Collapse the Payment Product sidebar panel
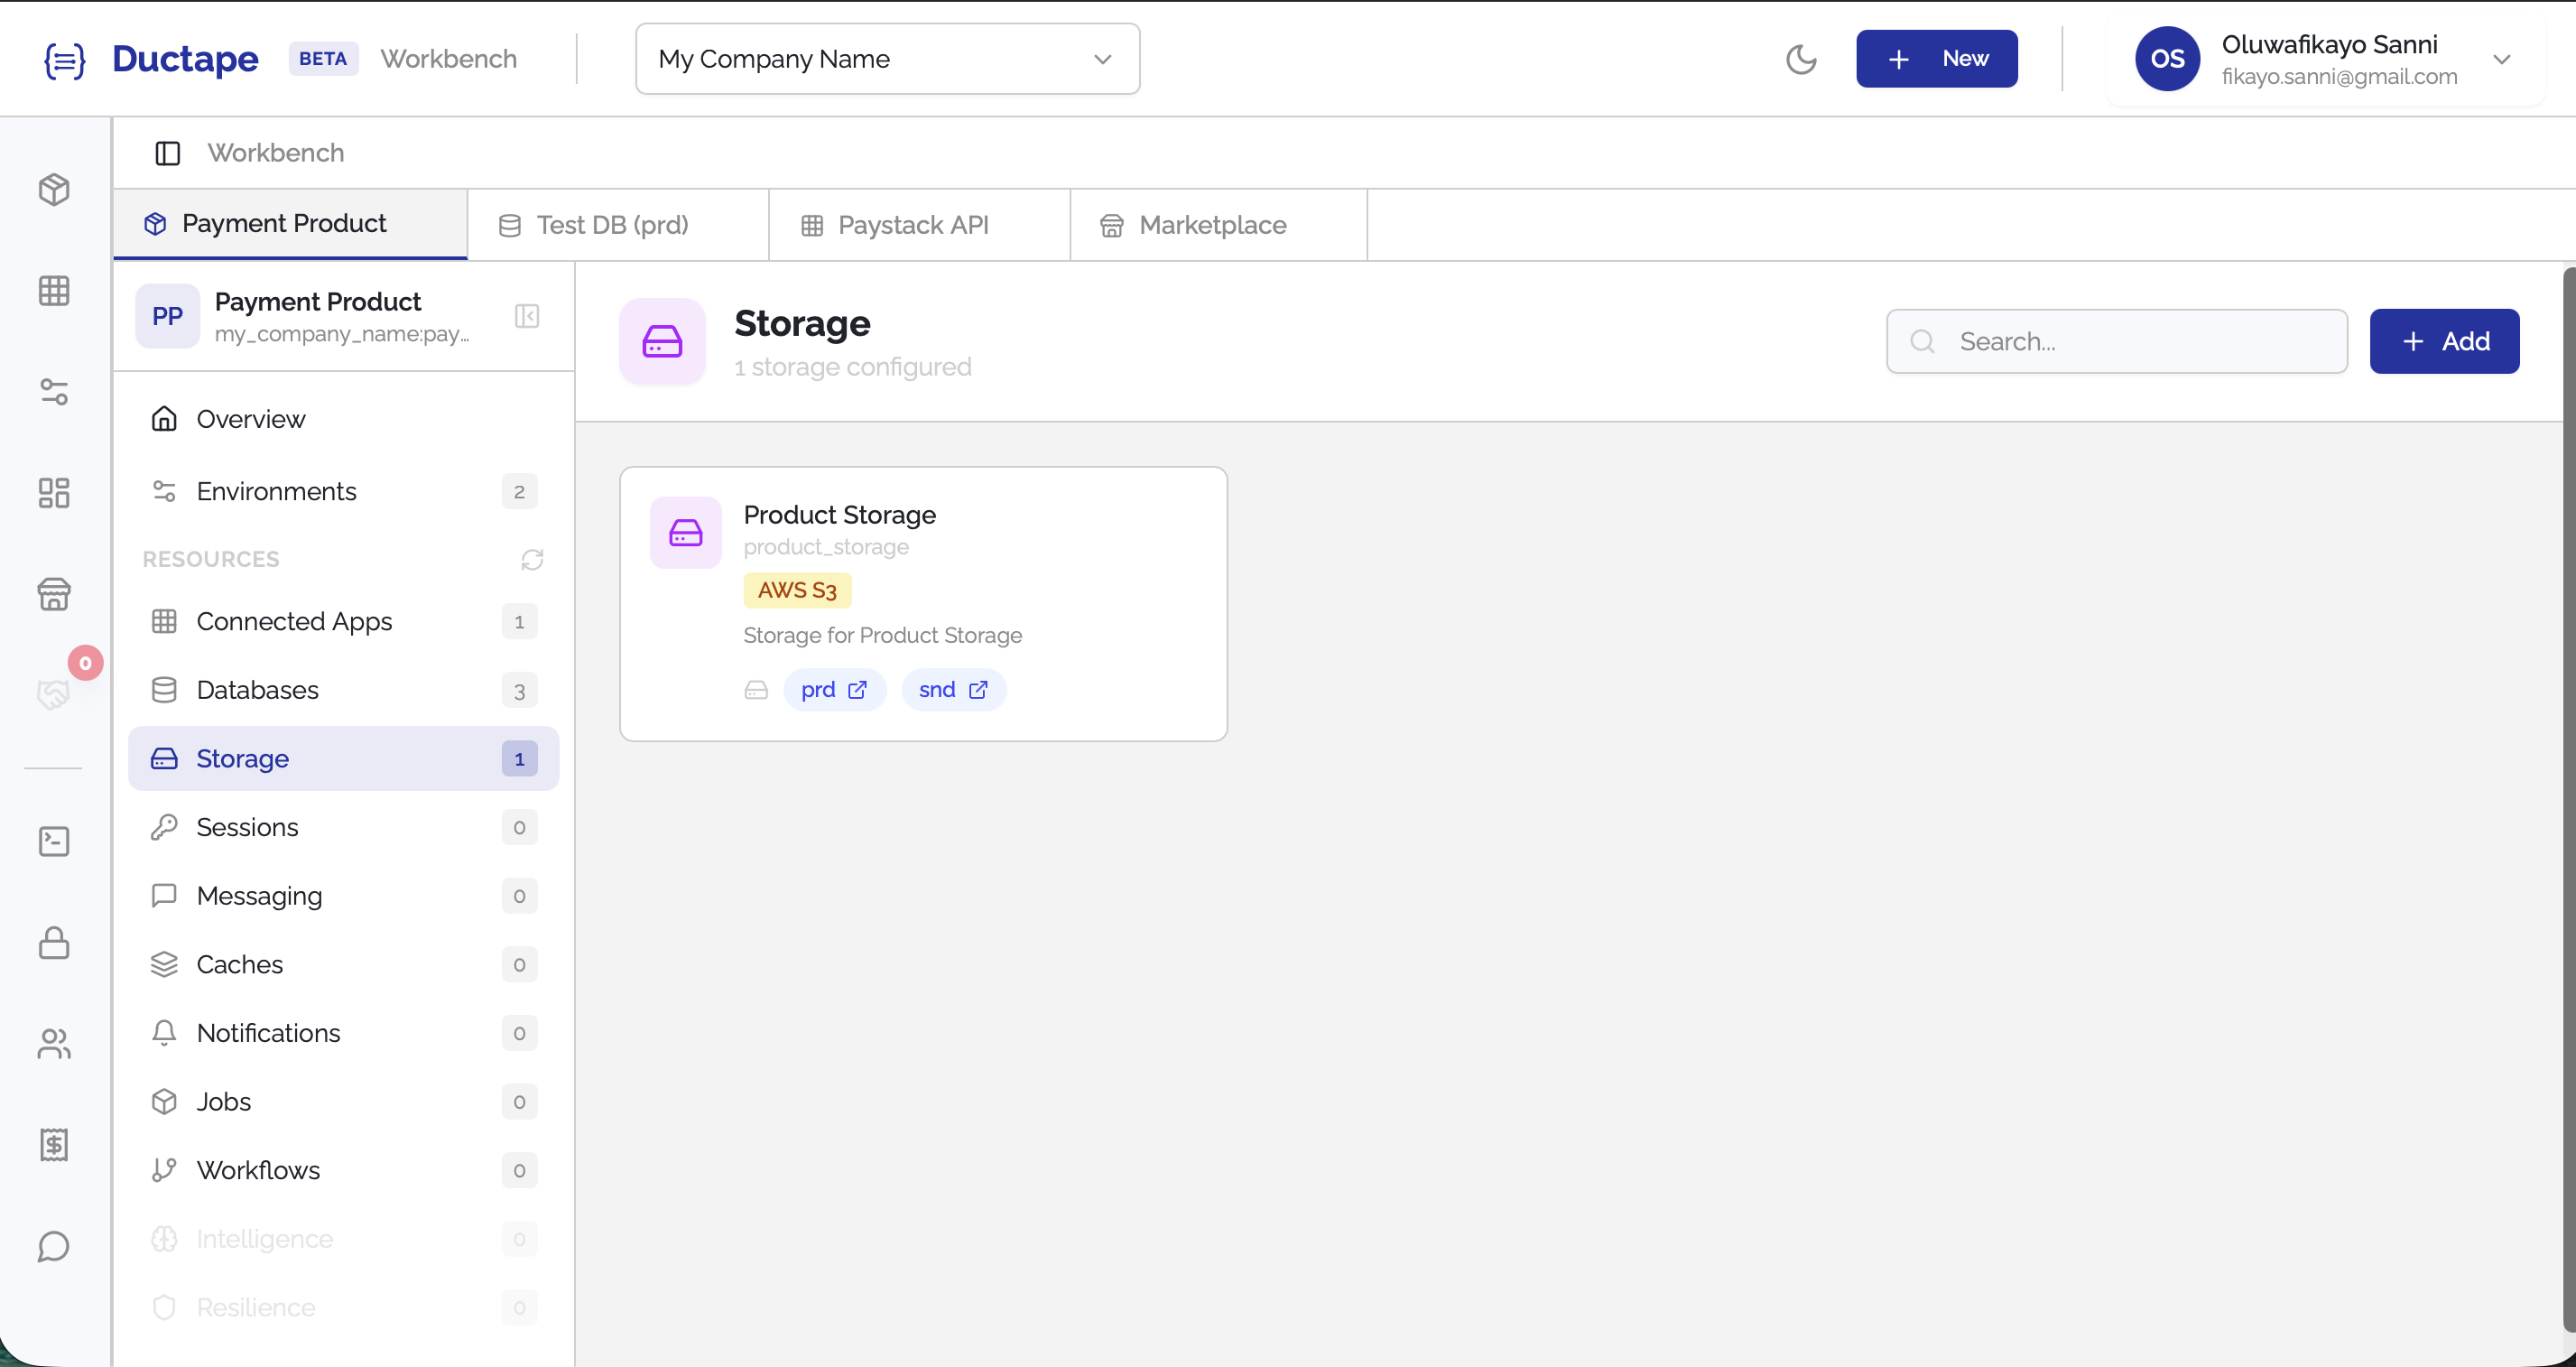This screenshot has height=1367, width=2576. 527,316
